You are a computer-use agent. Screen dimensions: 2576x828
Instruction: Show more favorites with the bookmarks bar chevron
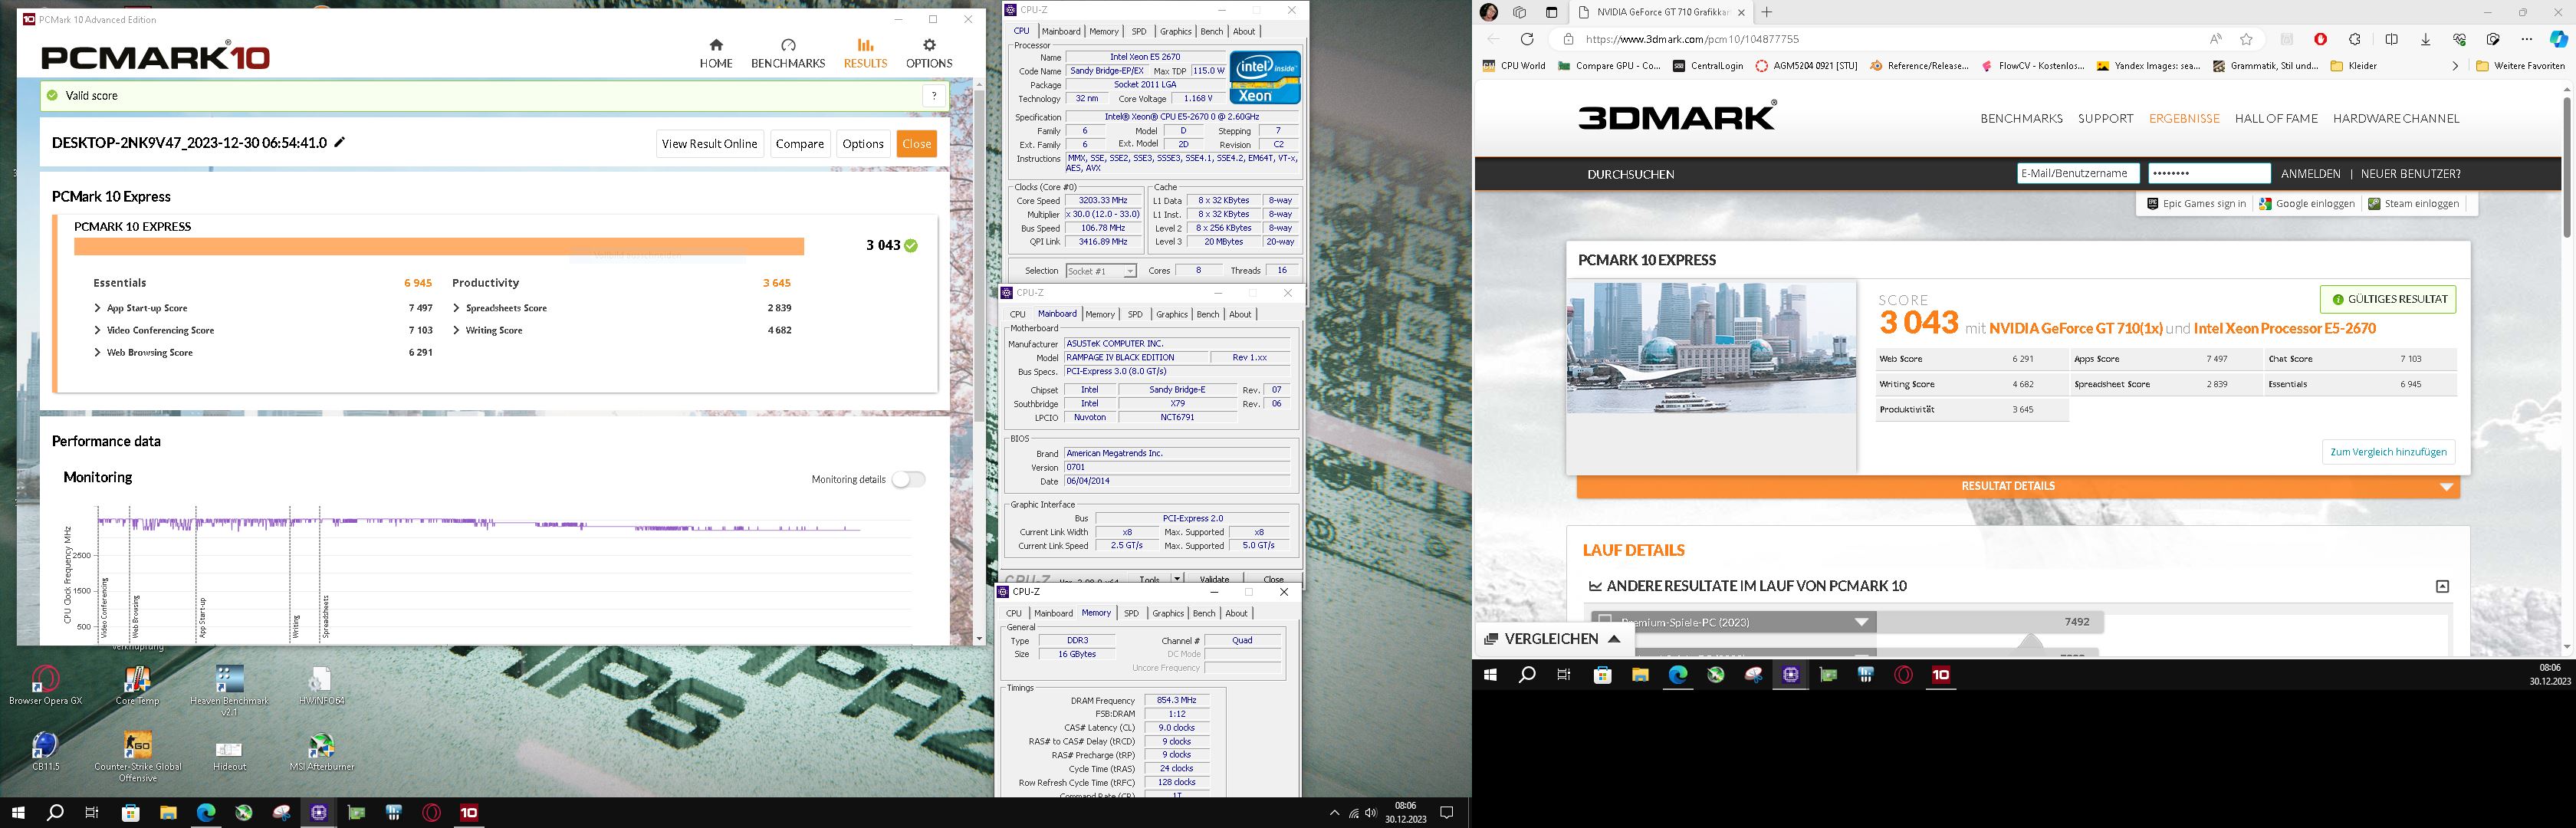point(2455,66)
